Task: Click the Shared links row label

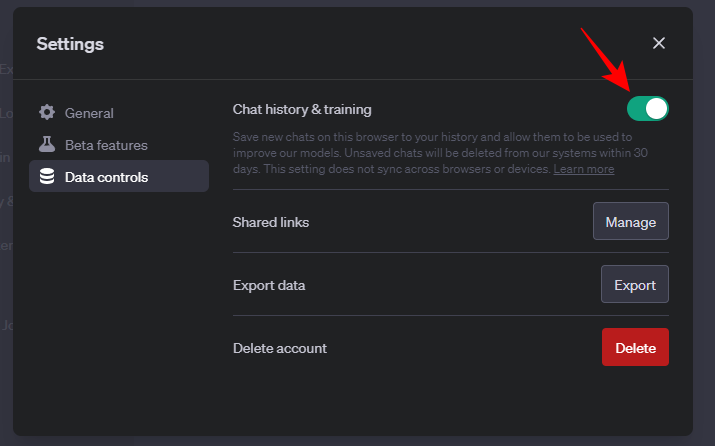Action: pyautogui.click(x=271, y=222)
